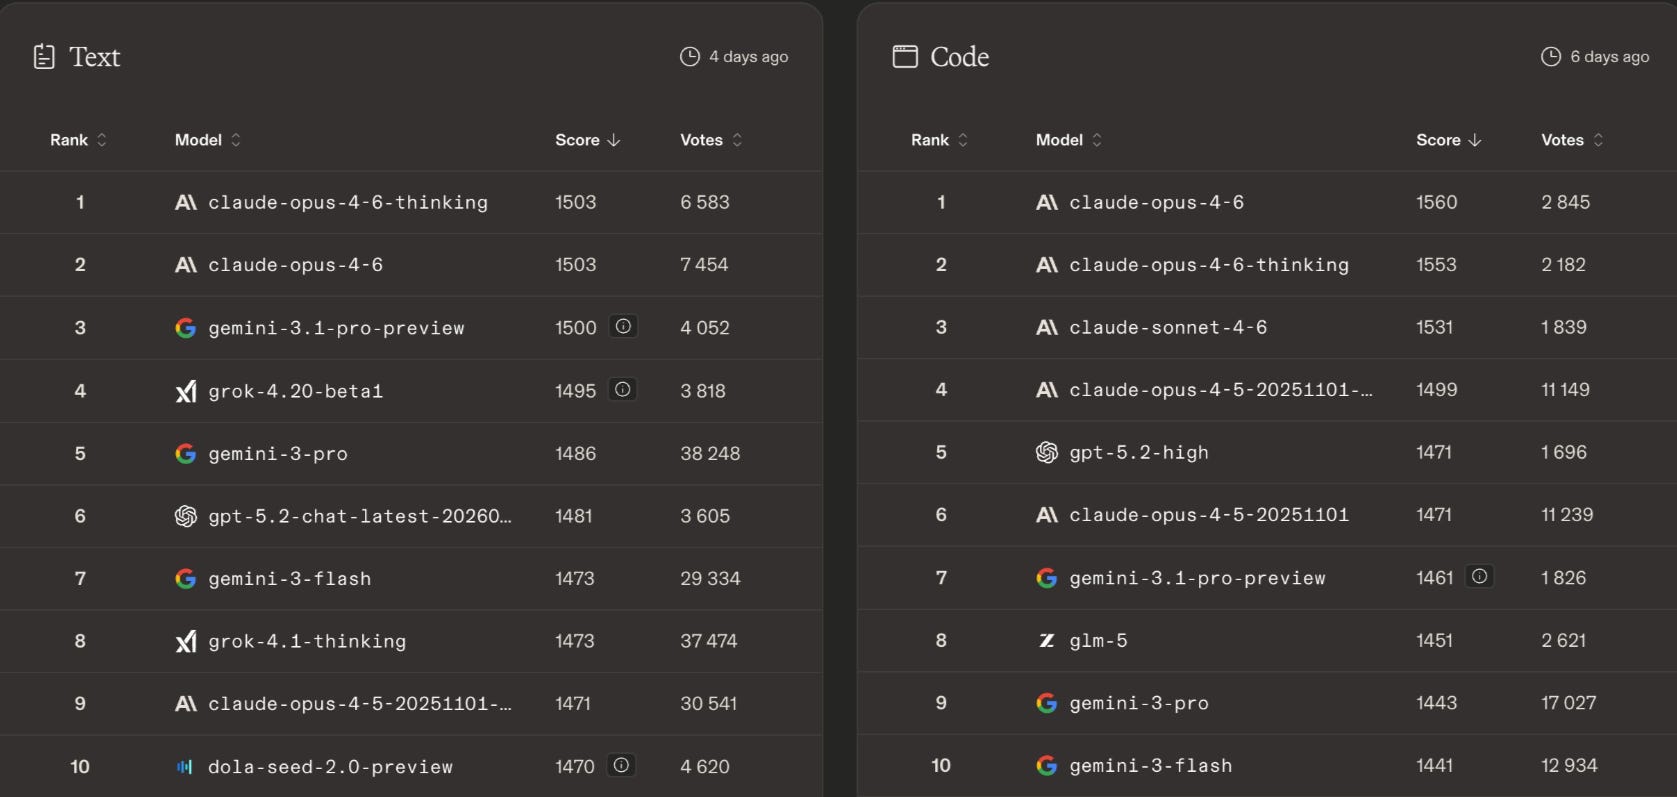The image size is (1677, 797).
Task: Click claude-opus-4-5-20251101 rank 6 in Code
Action: click(1209, 515)
